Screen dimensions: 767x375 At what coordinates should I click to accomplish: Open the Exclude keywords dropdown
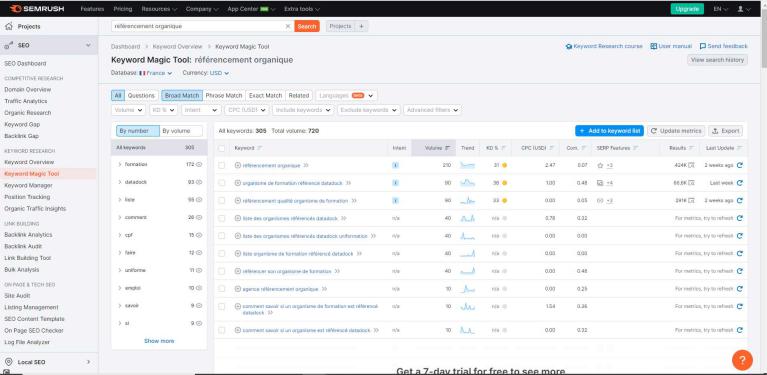369,110
